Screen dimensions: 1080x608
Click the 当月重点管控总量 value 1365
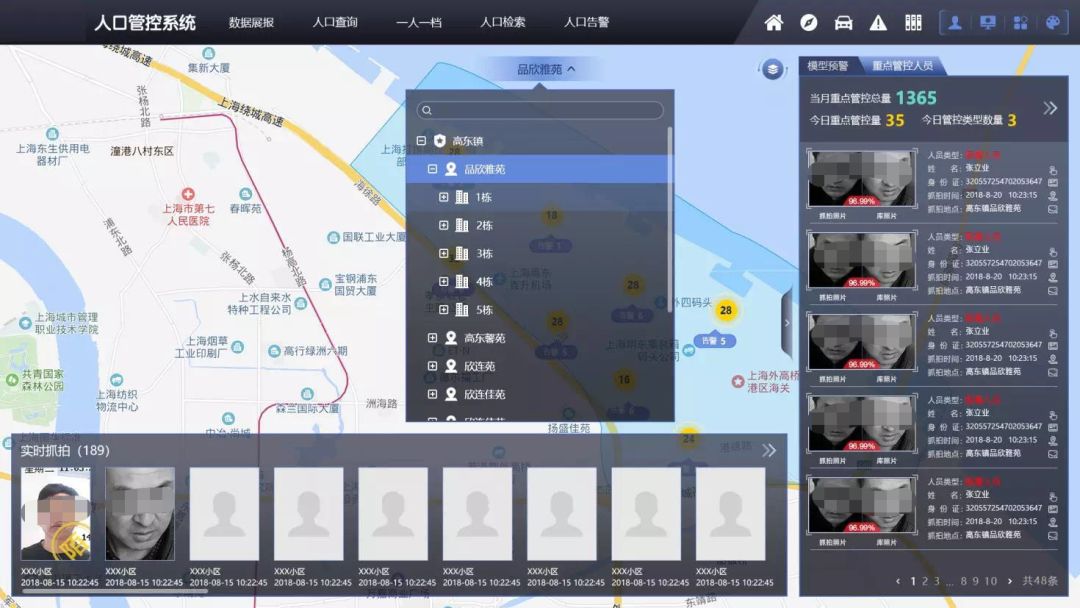pos(916,98)
